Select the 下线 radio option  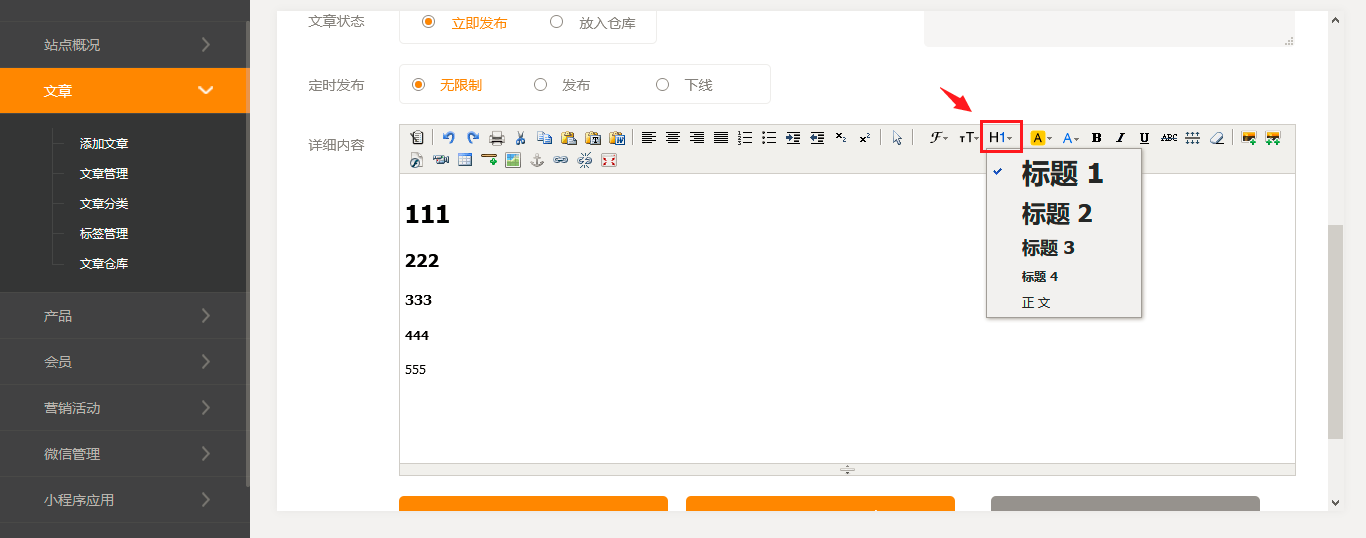tap(662, 85)
